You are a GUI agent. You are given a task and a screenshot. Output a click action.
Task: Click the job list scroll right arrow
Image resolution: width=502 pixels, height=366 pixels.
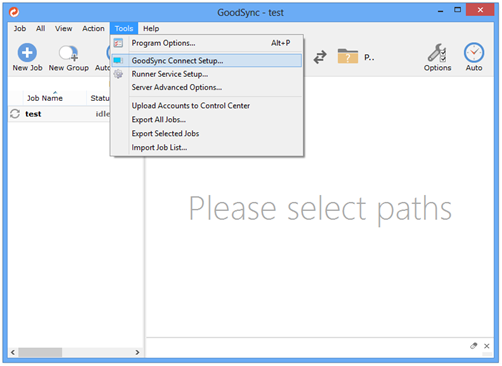pyautogui.click(x=137, y=352)
